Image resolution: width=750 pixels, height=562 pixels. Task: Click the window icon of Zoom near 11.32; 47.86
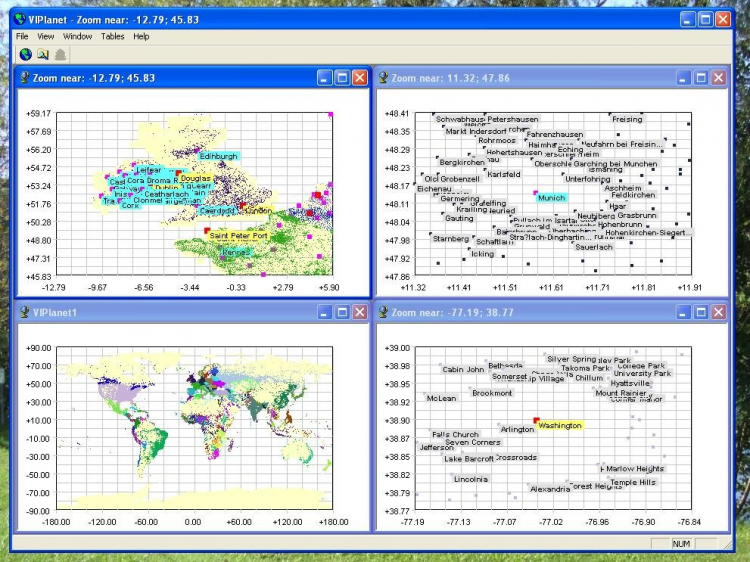[383, 77]
